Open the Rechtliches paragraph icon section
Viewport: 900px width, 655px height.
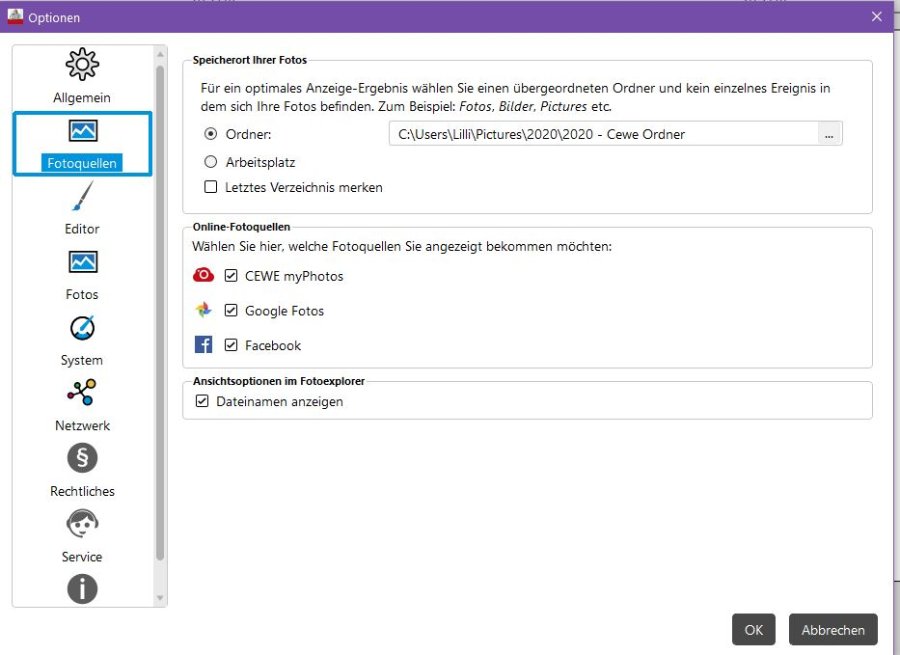point(82,459)
